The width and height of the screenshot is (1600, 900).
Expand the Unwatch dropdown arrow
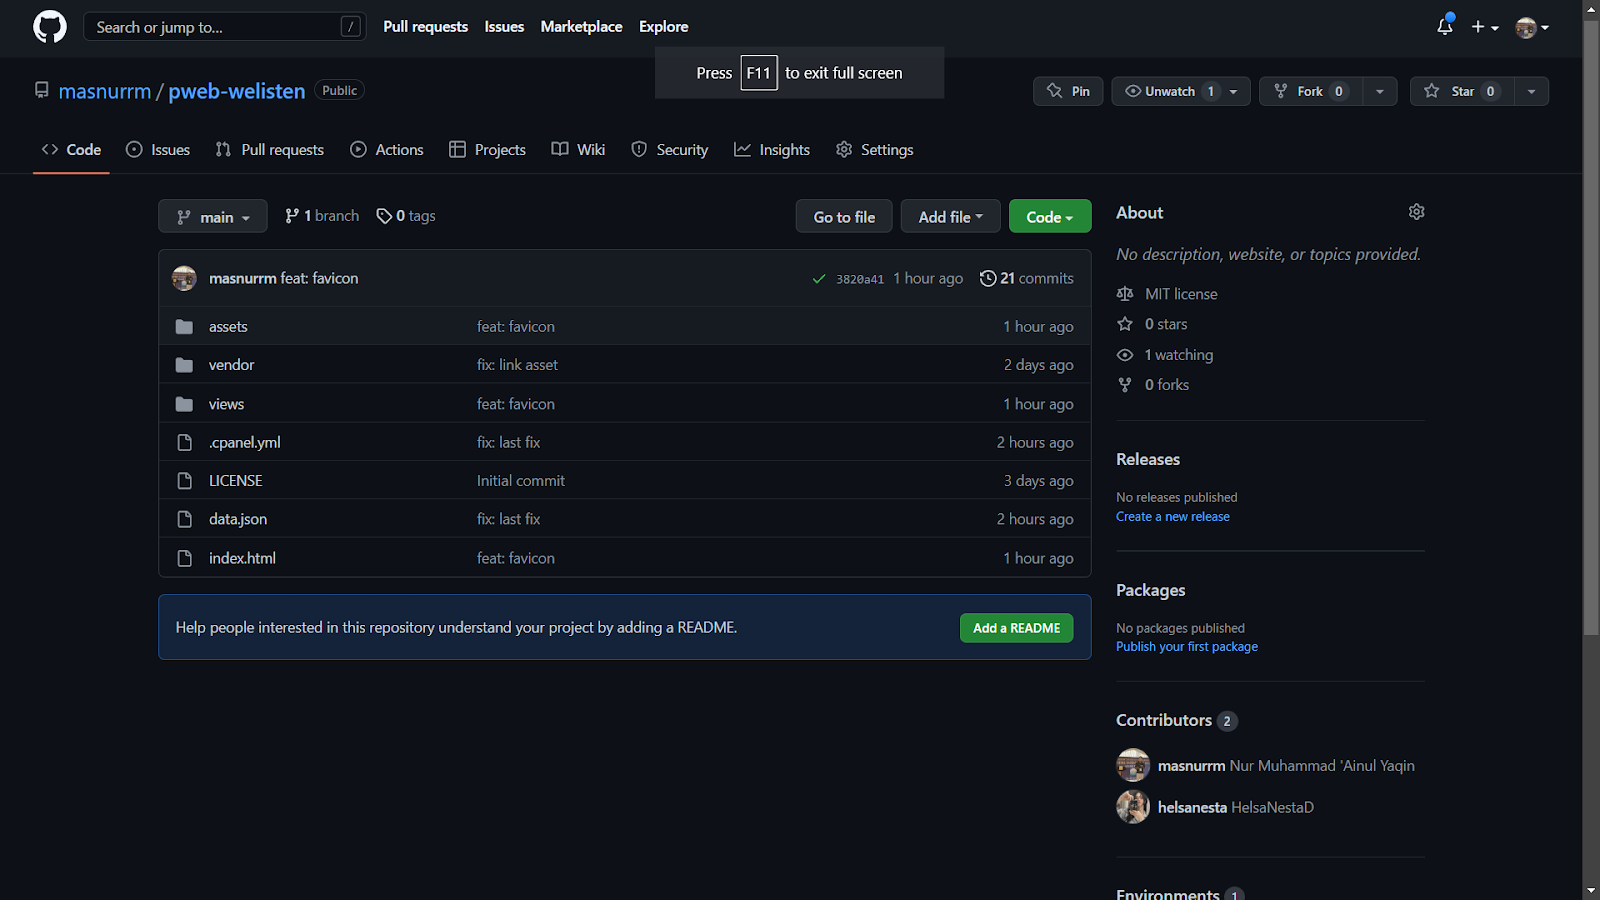tap(1234, 91)
